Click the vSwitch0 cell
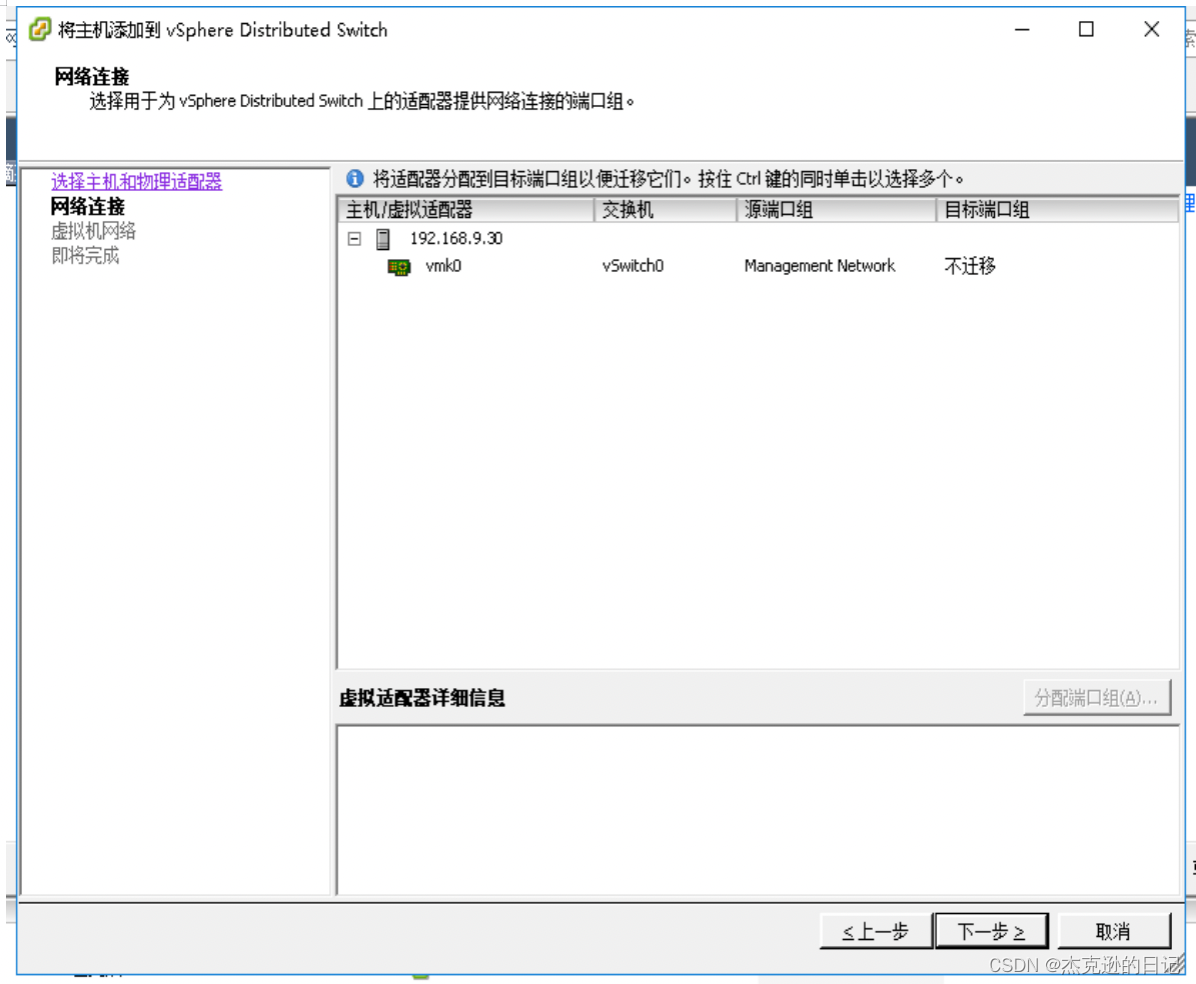Viewport: 1196px width, 984px height. 632,266
